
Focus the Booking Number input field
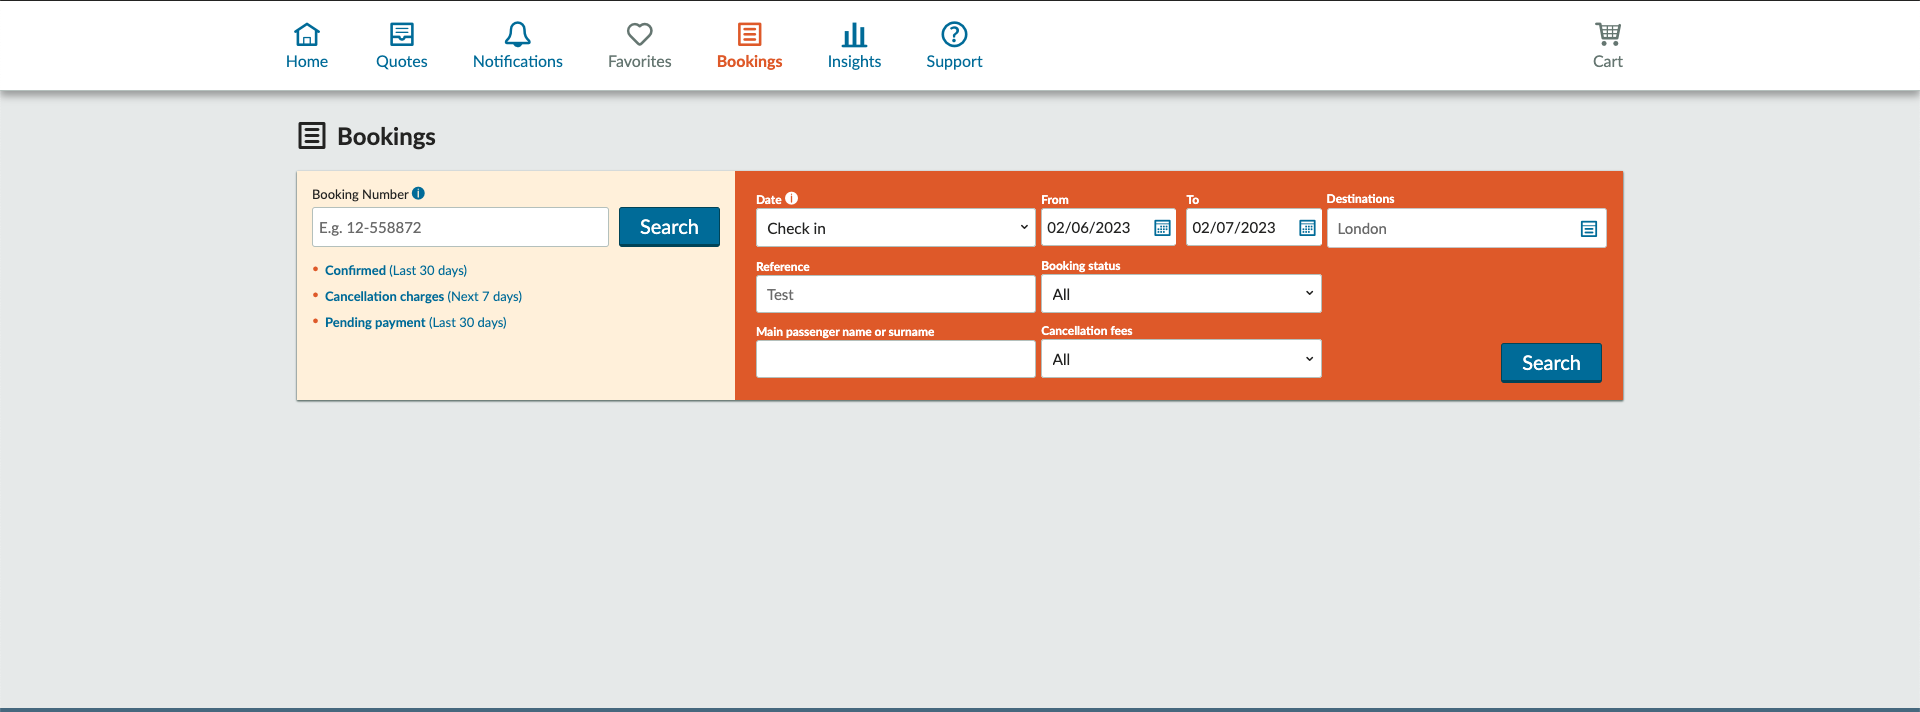460,227
